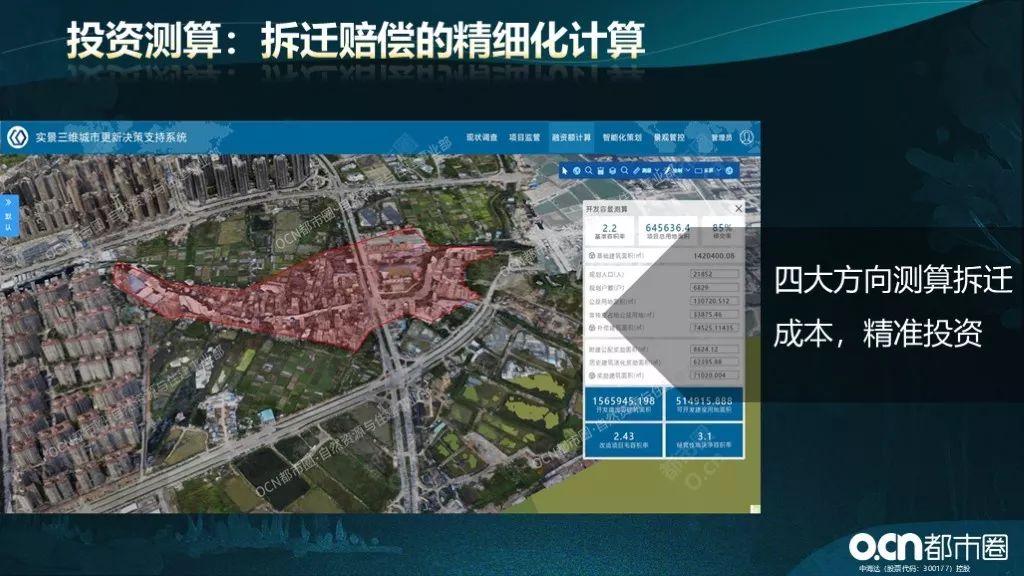Select the ruler measure tool
This screenshot has width=1024, height=576.
637,170
